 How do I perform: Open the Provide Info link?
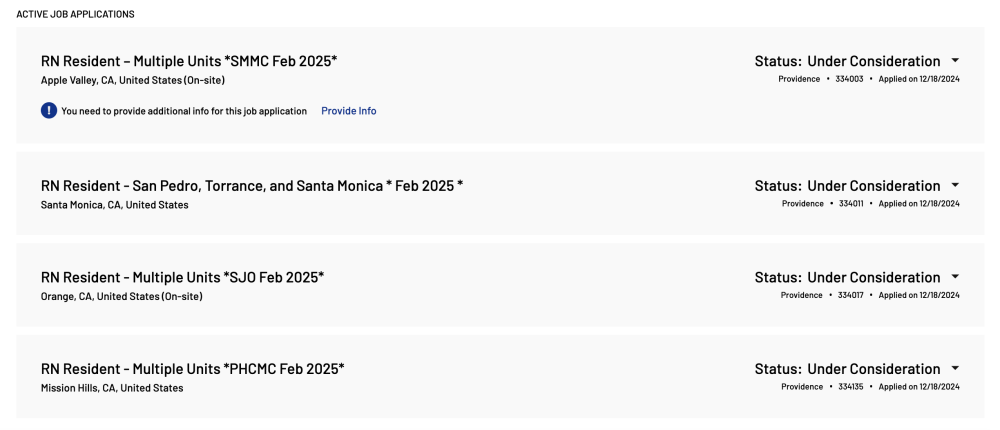pos(349,111)
